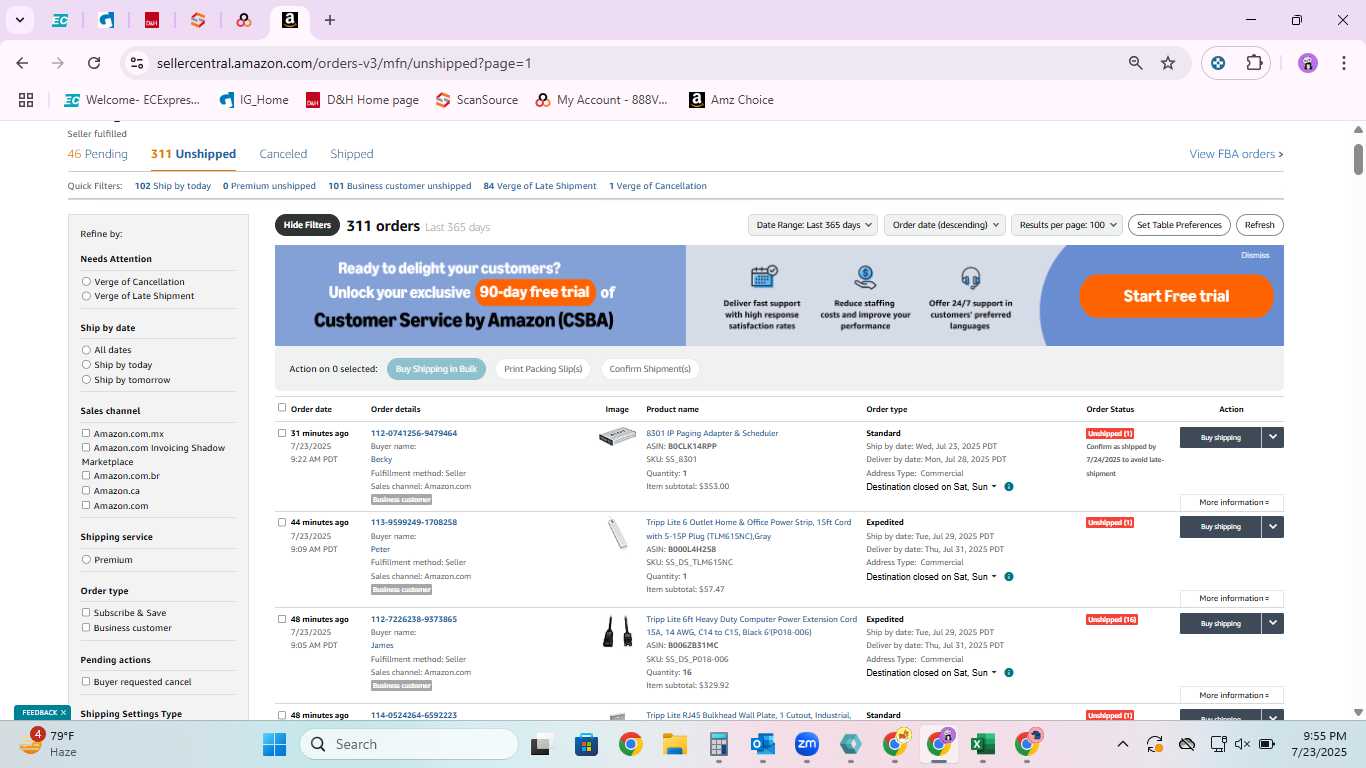Check the Amazon.com.mx sales channel
1366x768 pixels.
86,433
